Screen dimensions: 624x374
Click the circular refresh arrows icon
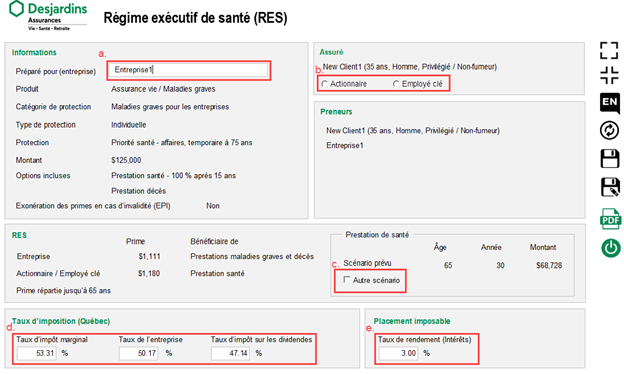(609, 131)
